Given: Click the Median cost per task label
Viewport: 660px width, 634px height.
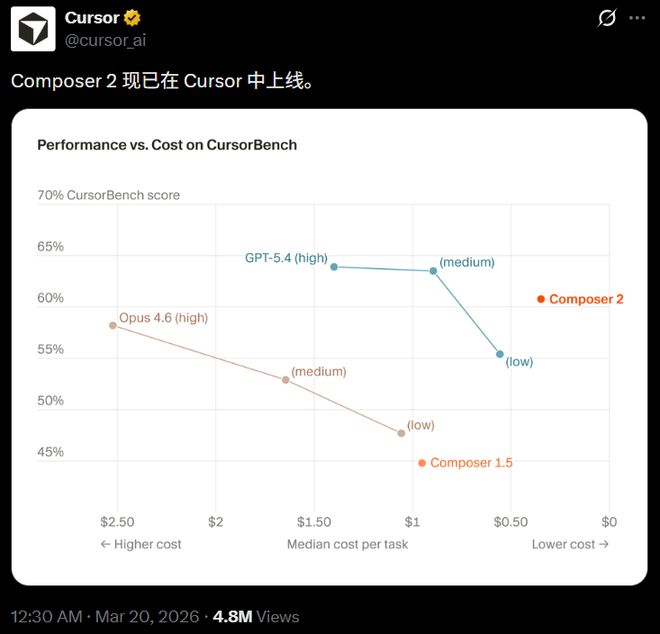Looking at the screenshot, I should click(x=347, y=544).
